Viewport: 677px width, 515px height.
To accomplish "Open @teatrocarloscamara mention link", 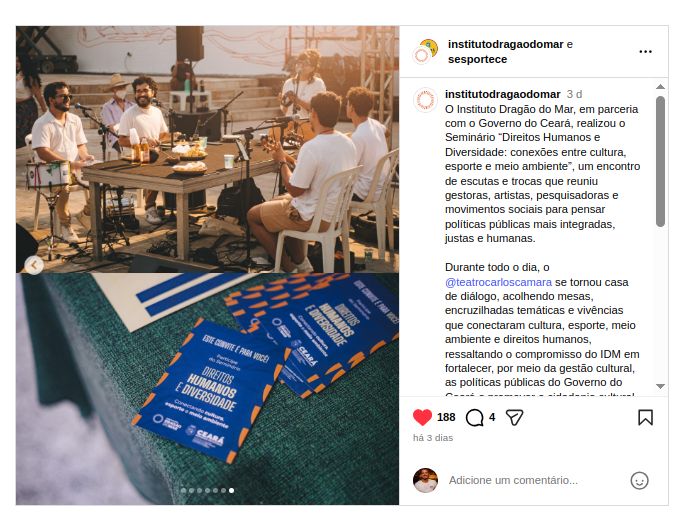I will (498, 282).
